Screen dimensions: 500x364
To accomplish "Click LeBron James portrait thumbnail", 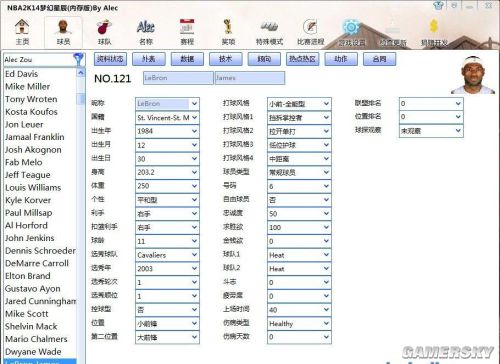I will 473,75.
